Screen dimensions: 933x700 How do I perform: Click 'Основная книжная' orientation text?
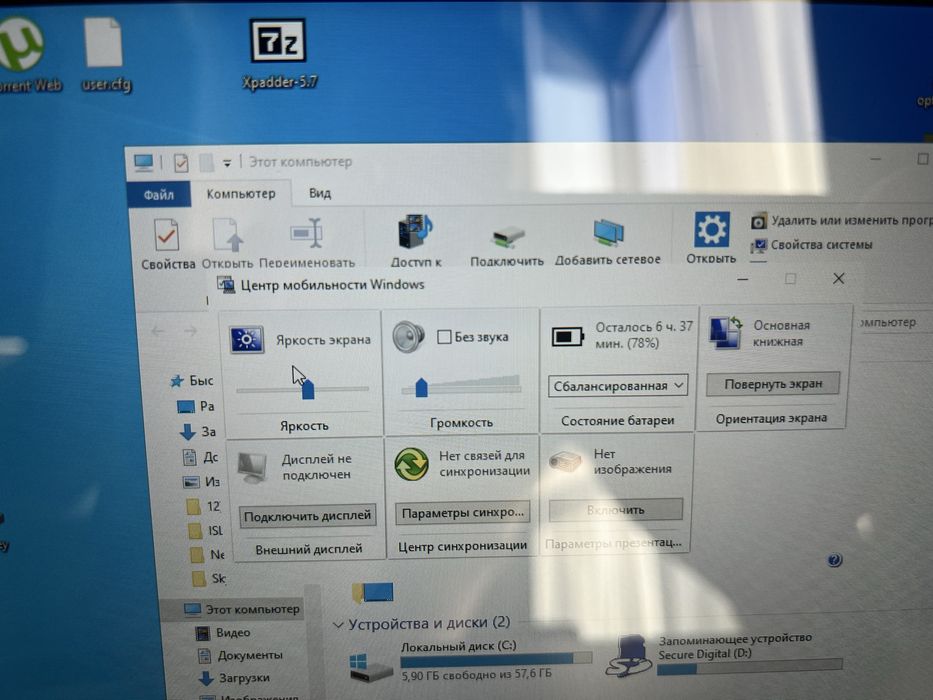pyautogui.click(x=781, y=333)
